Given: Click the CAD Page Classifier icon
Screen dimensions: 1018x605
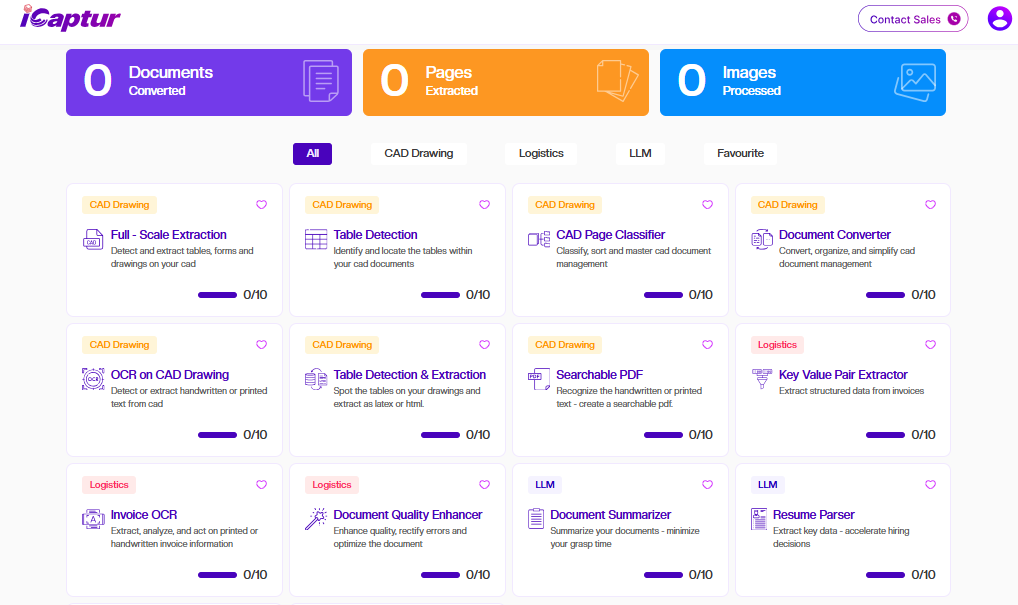Looking at the screenshot, I should [x=539, y=240].
